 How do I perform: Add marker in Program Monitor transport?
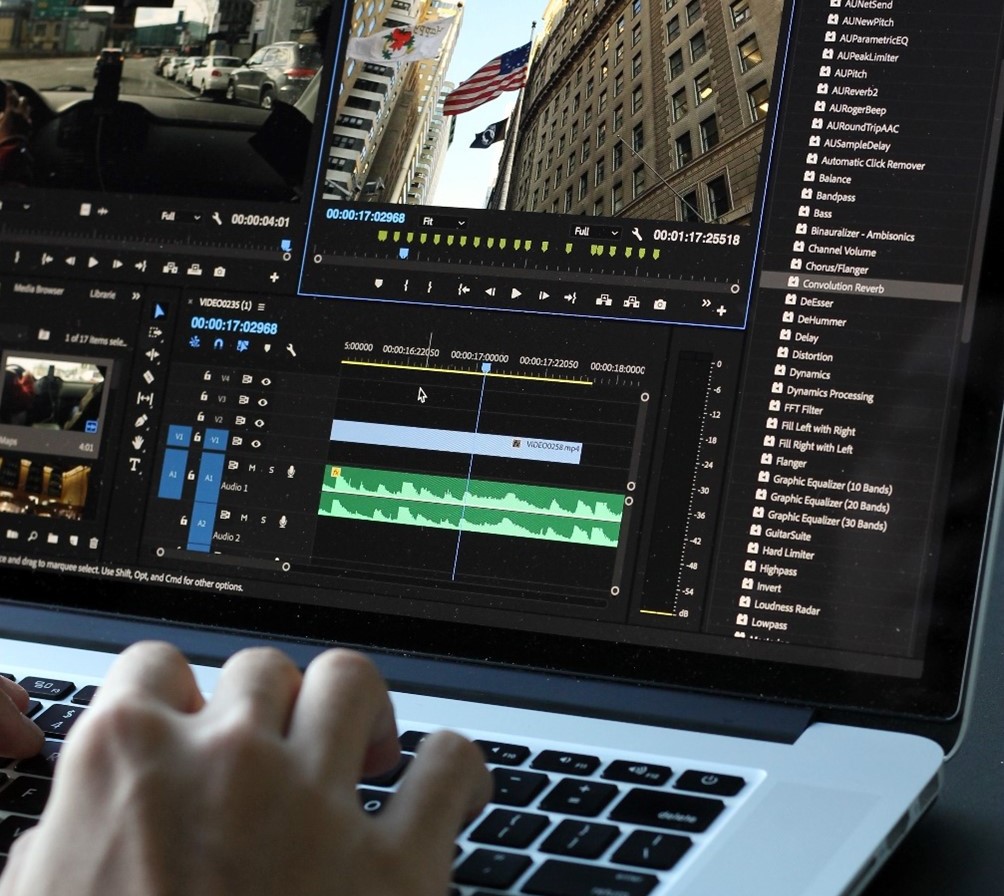coord(378,283)
